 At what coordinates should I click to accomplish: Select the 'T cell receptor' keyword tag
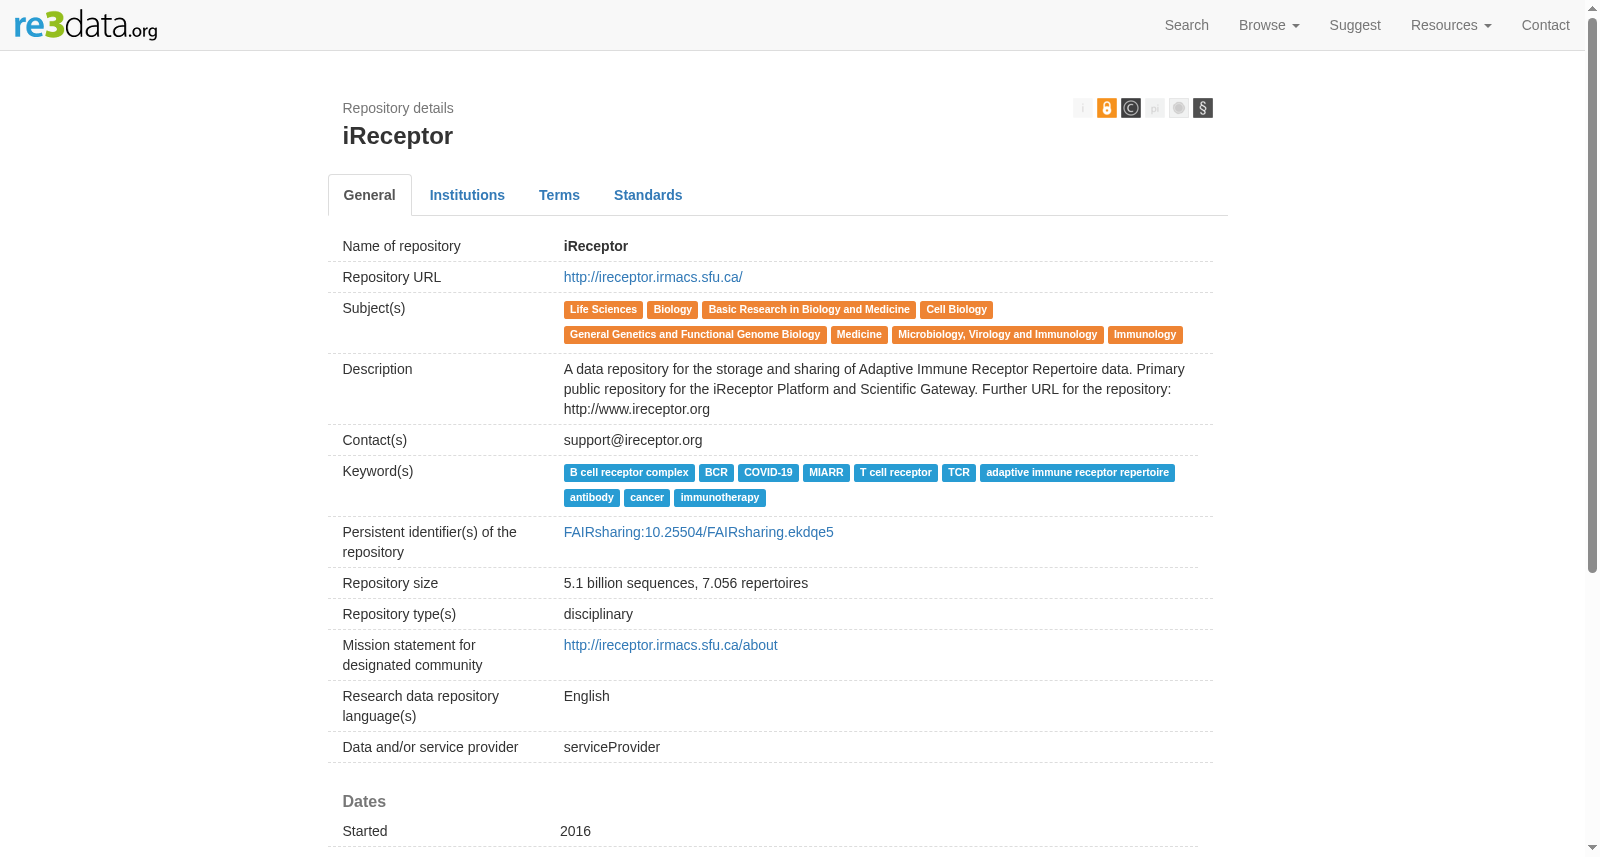(896, 473)
